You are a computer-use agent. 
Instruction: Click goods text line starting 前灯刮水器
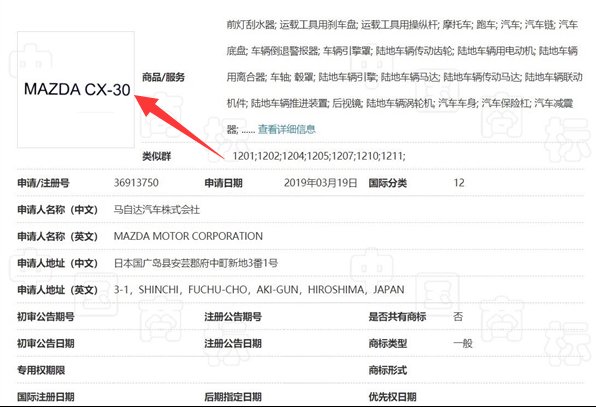402,25
